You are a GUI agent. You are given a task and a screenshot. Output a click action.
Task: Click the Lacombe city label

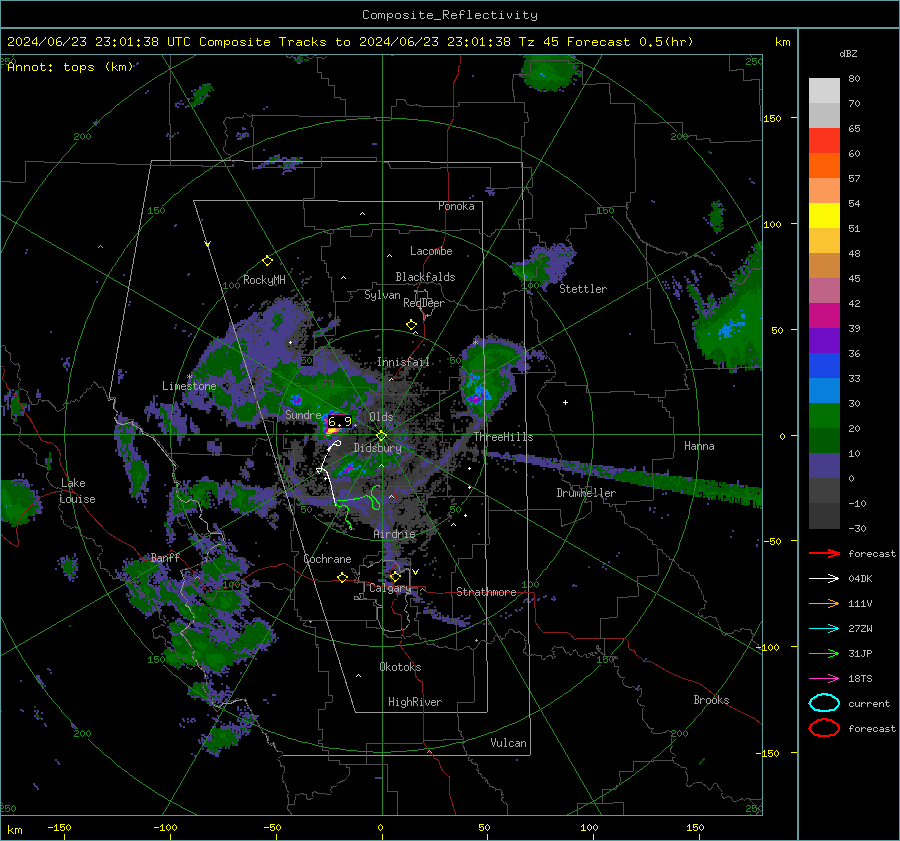[x=431, y=251]
